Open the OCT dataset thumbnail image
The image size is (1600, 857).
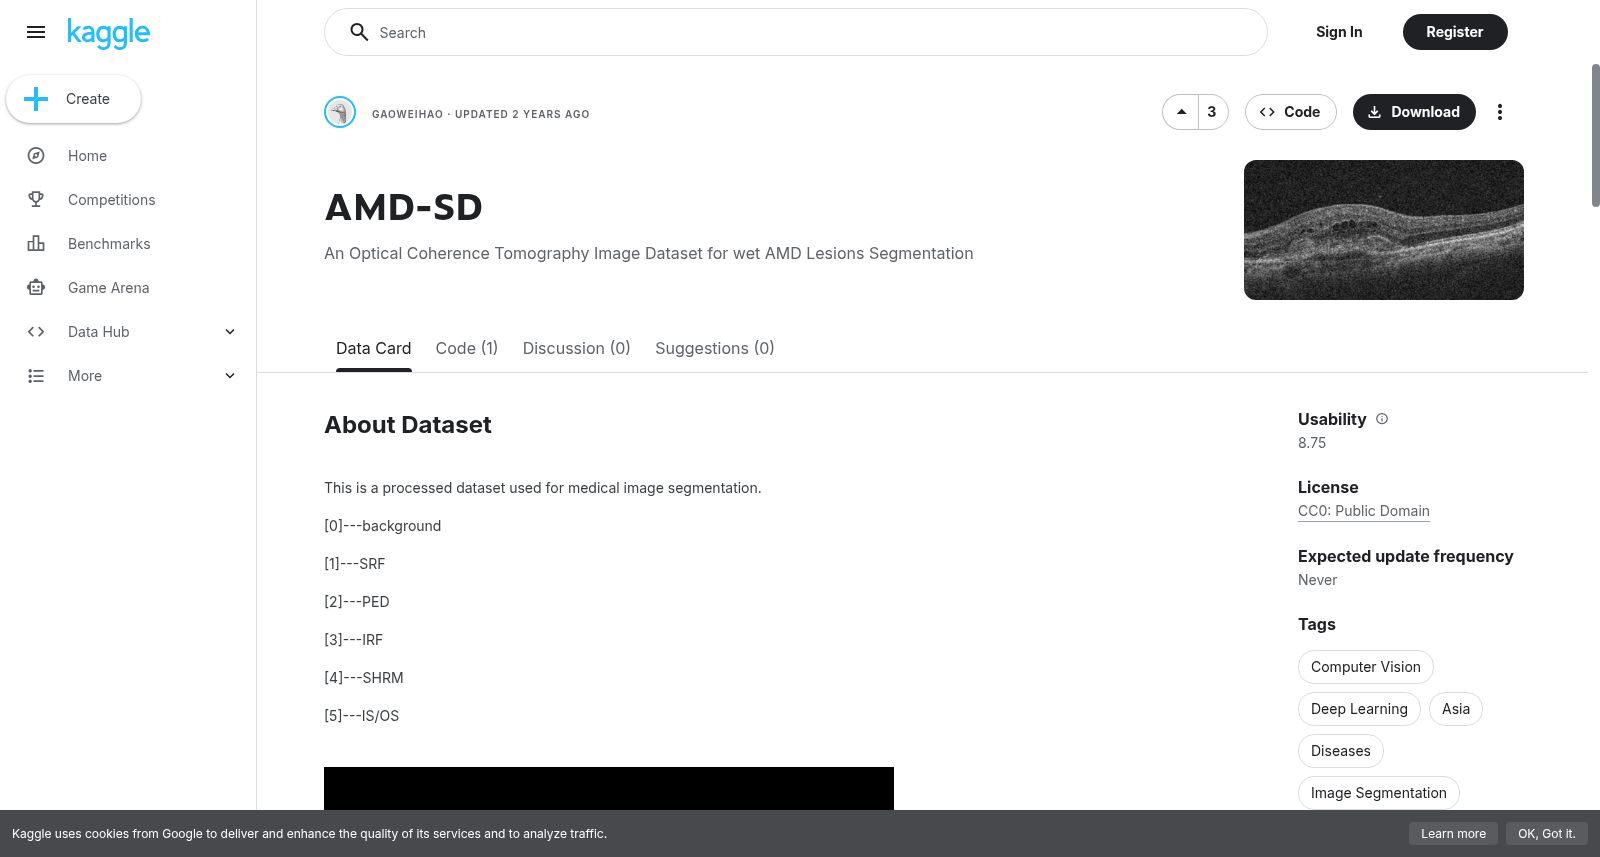(1384, 230)
